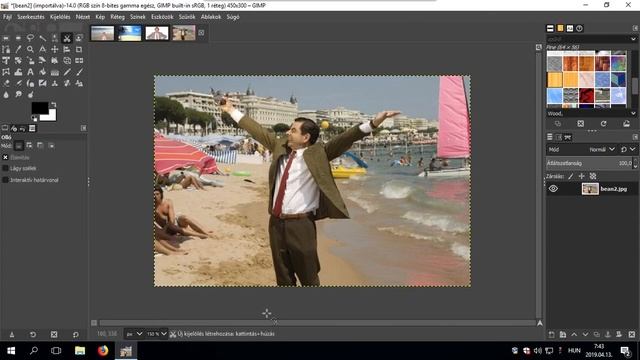This screenshot has height=360, width=640.
Task: Open the 150% zoom level dropdown
Action: pos(157,334)
